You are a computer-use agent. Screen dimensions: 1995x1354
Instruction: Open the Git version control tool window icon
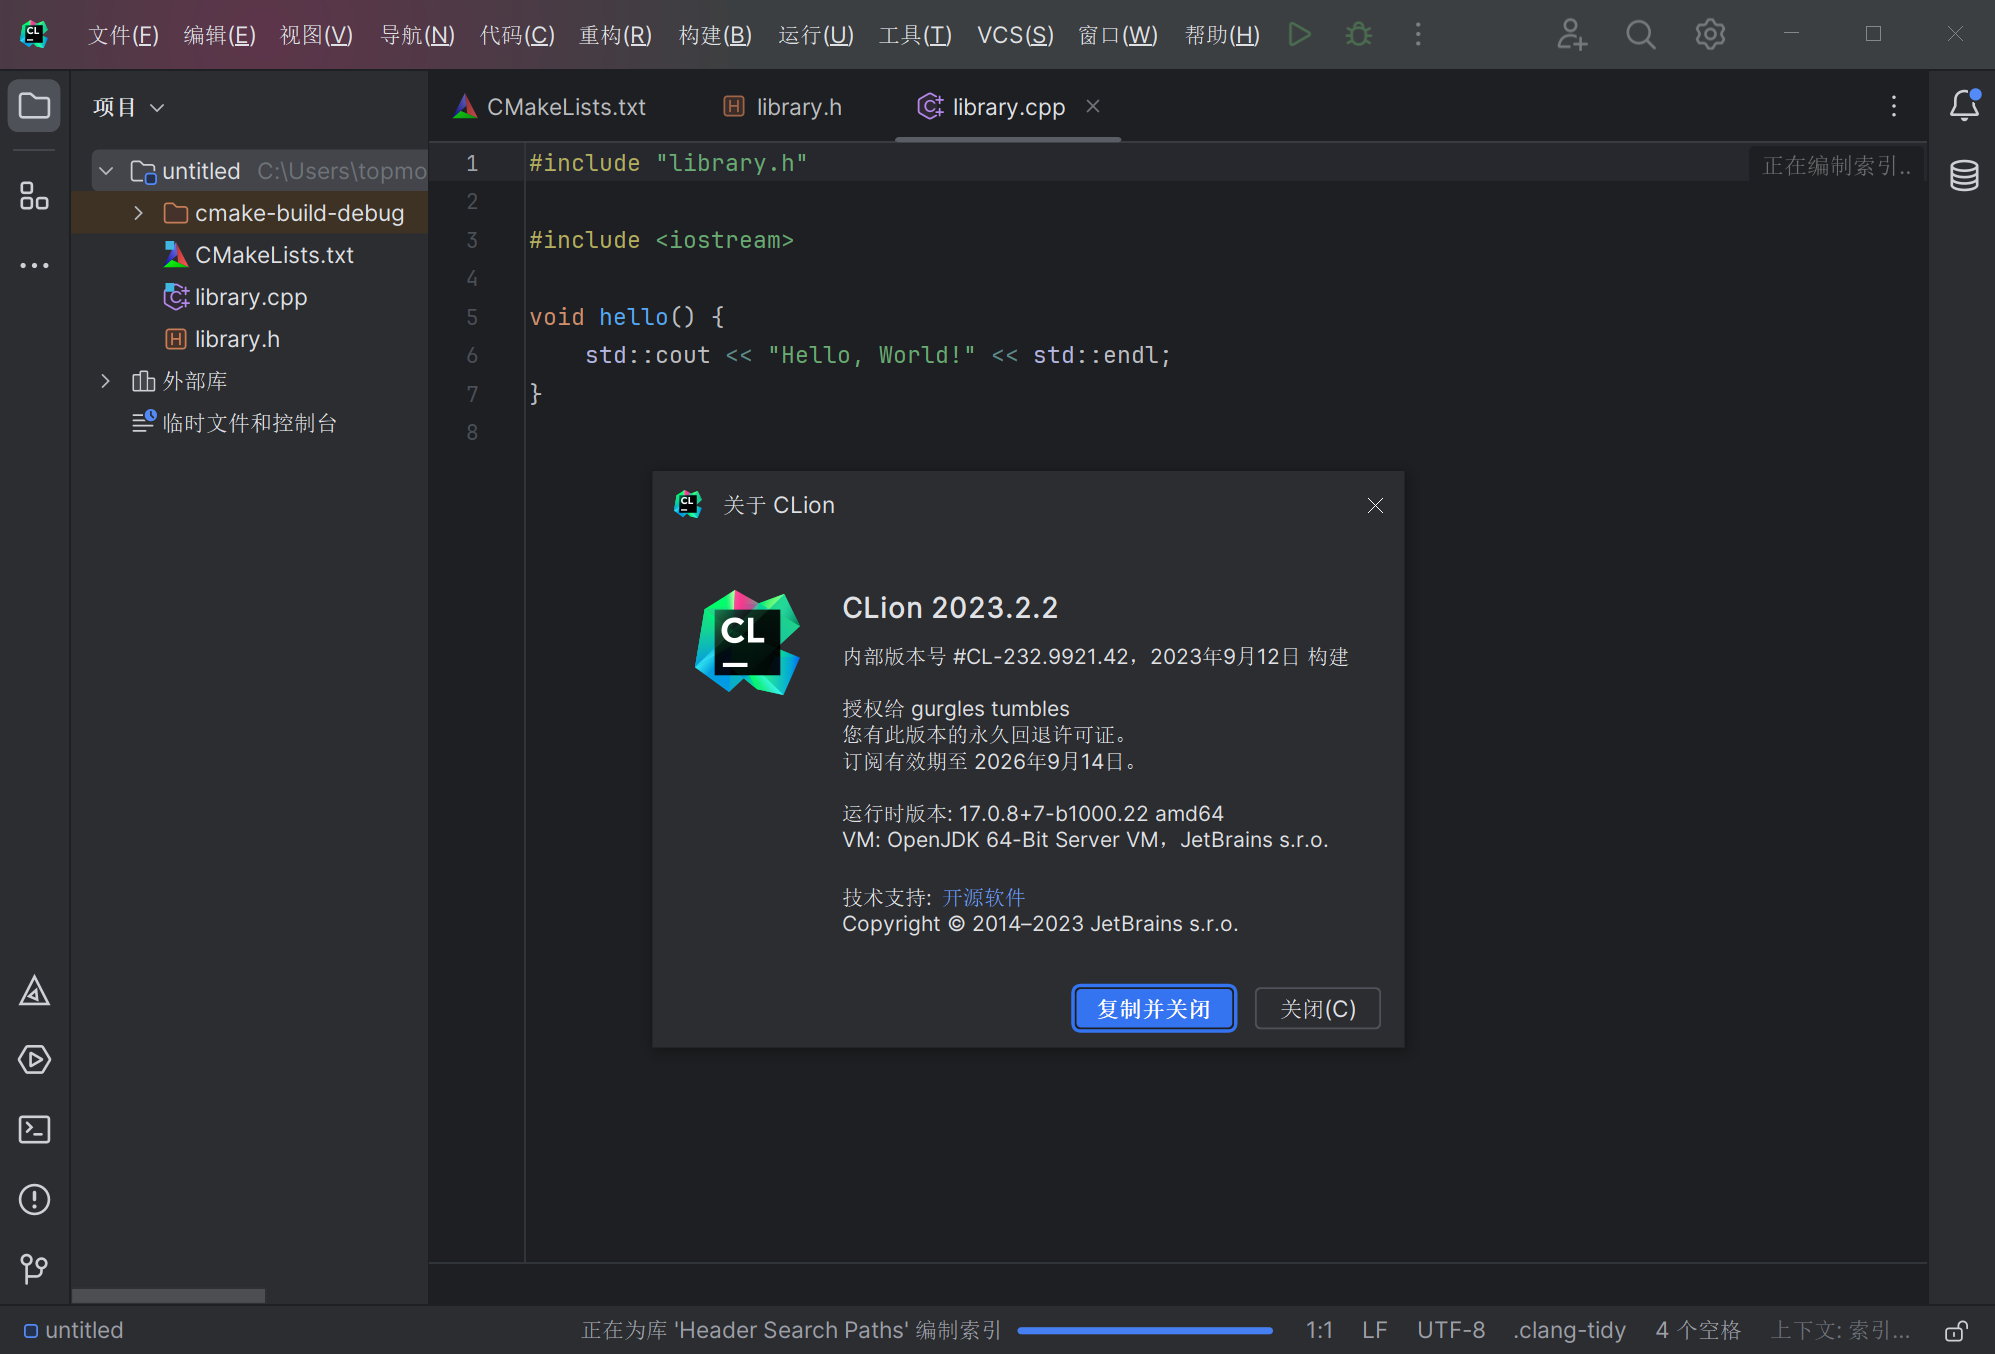(34, 1269)
